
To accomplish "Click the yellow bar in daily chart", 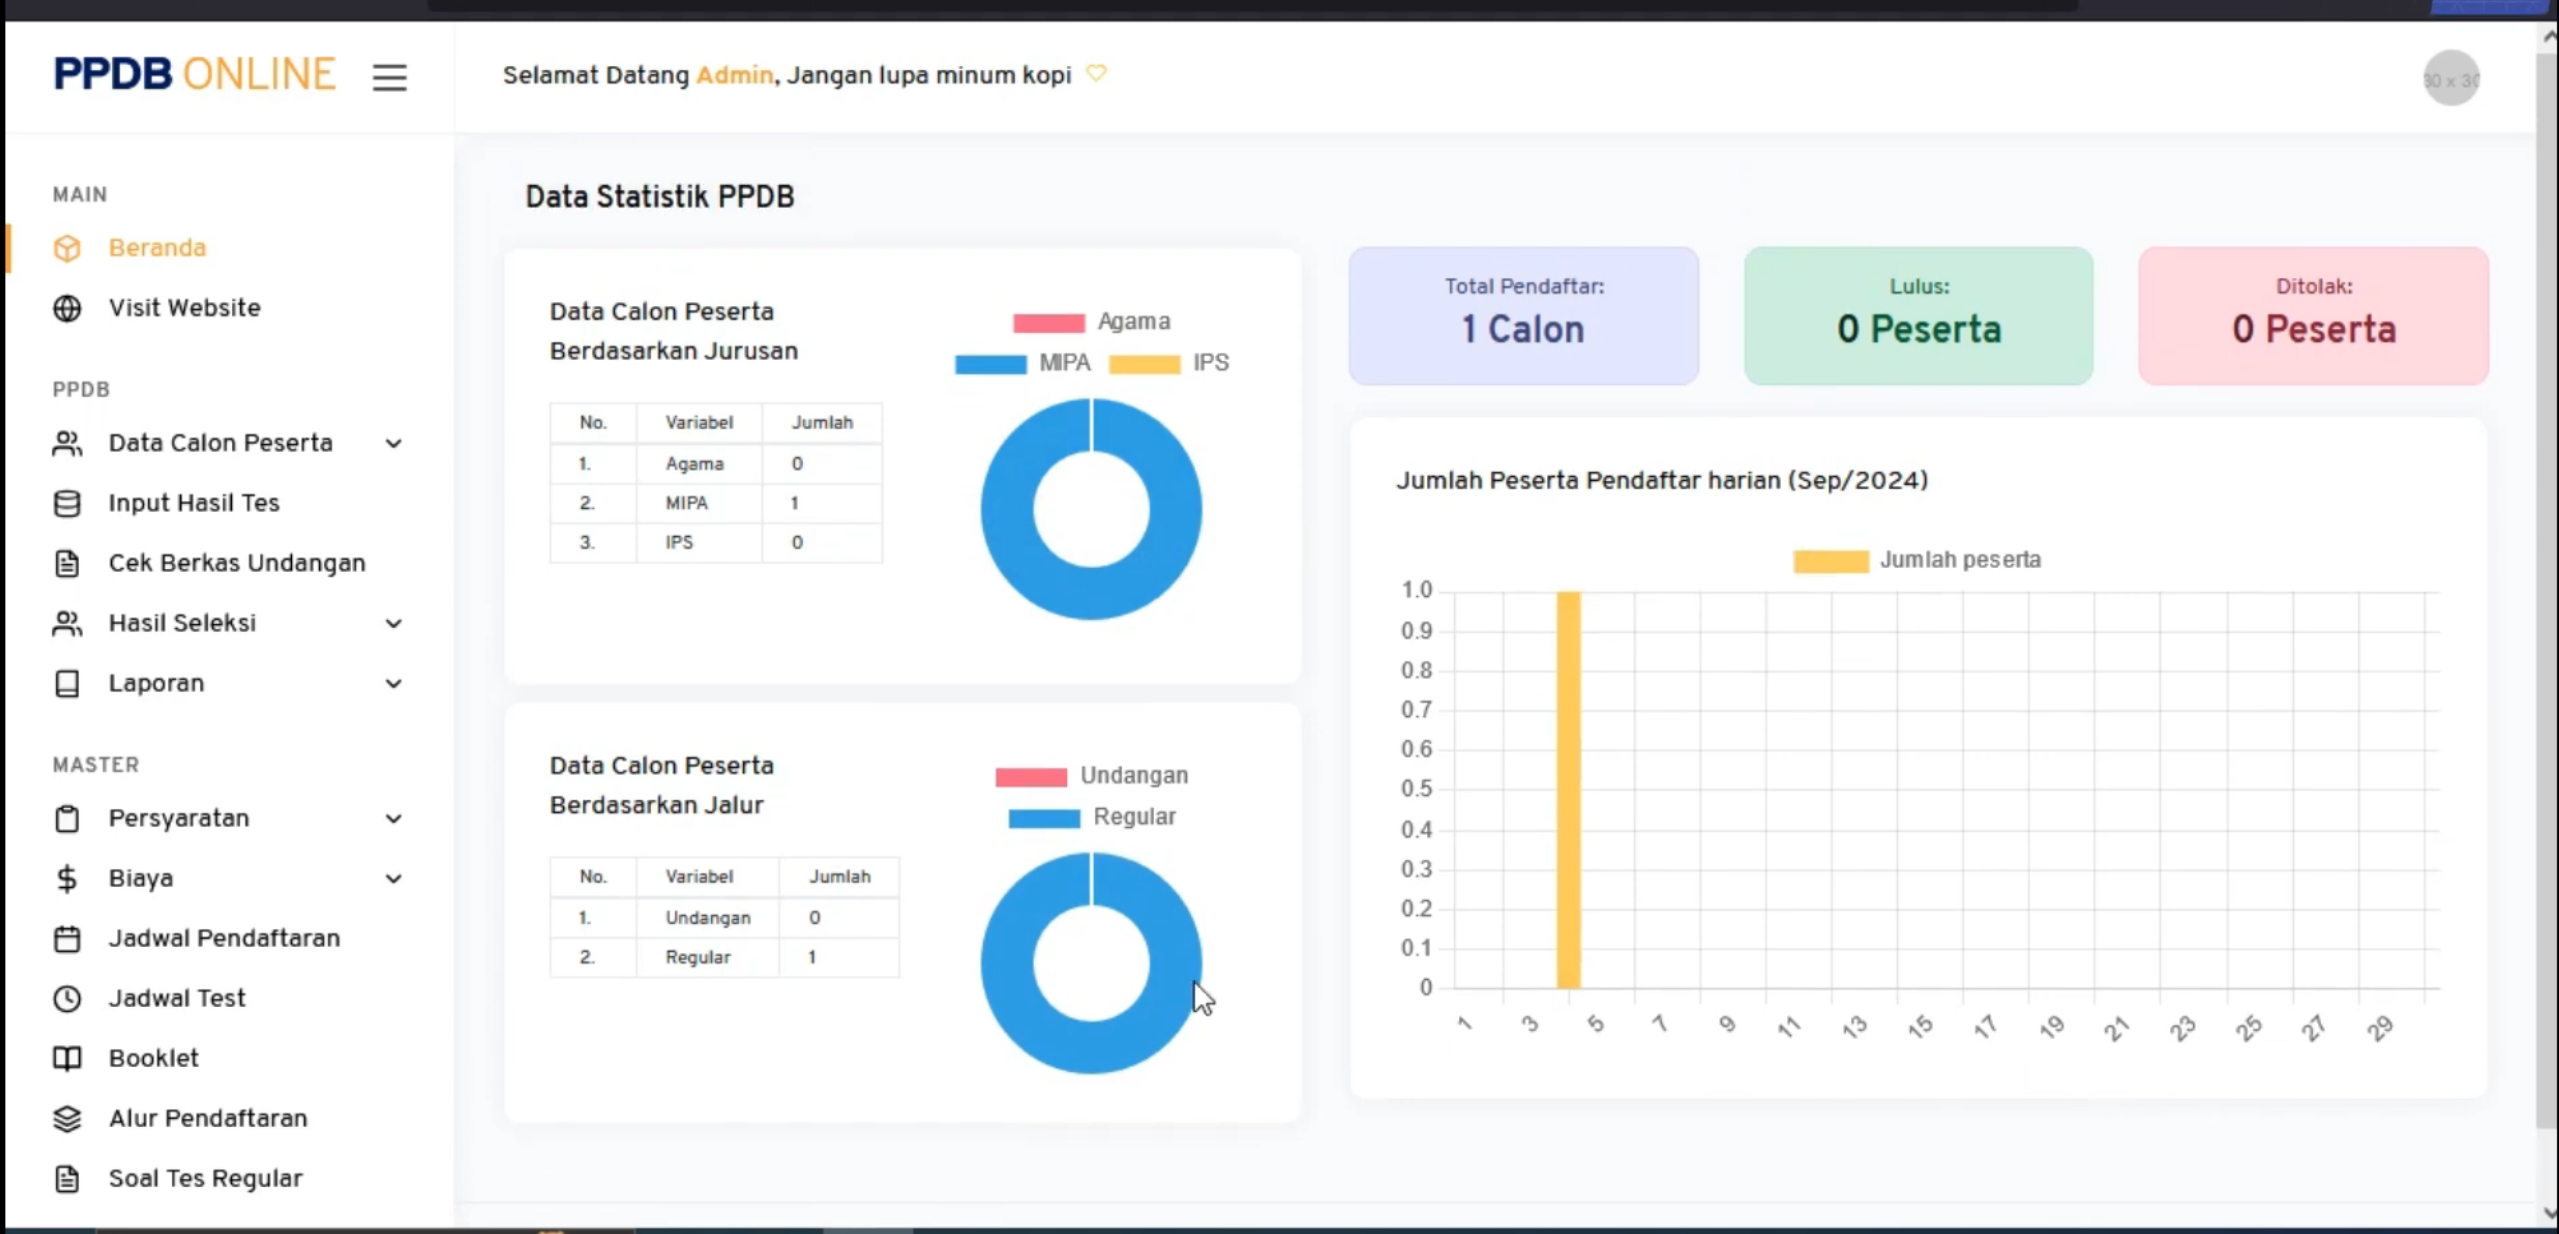I will coord(1568,790).
